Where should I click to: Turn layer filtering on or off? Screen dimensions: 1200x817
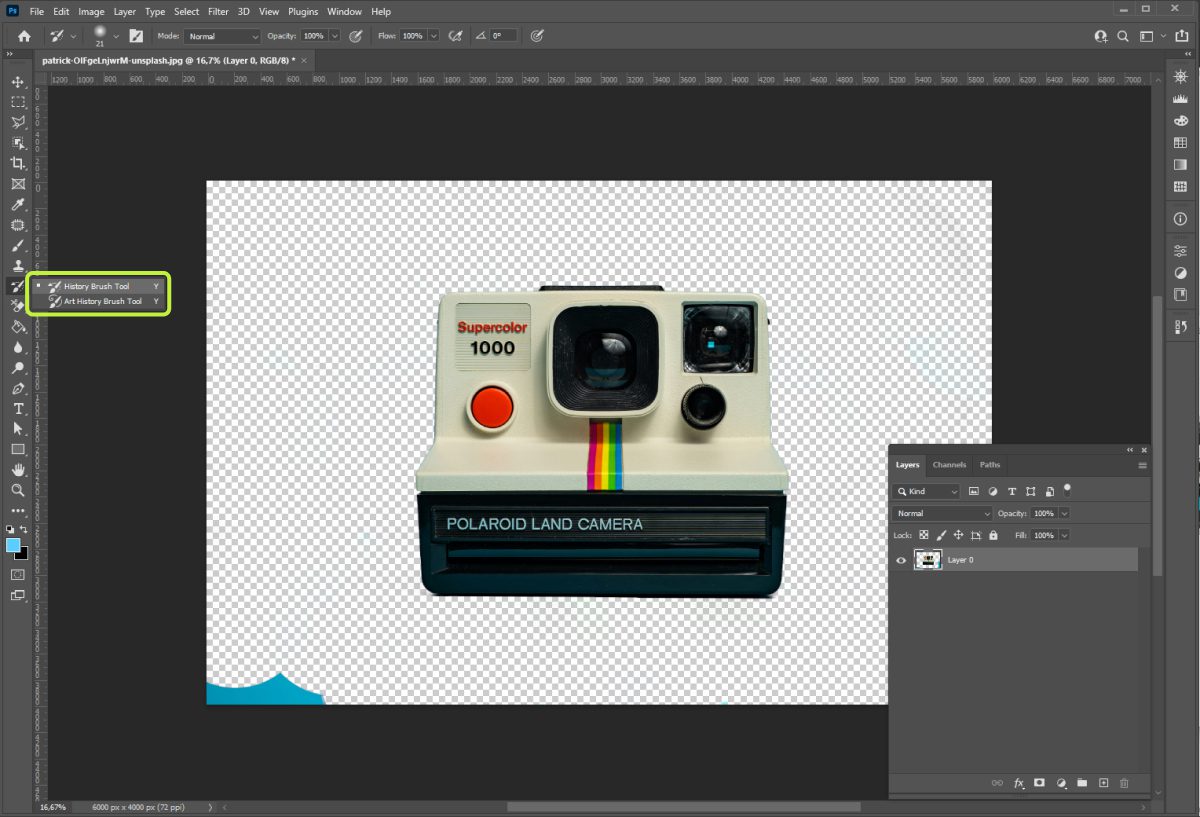(x=1067, y=489)
